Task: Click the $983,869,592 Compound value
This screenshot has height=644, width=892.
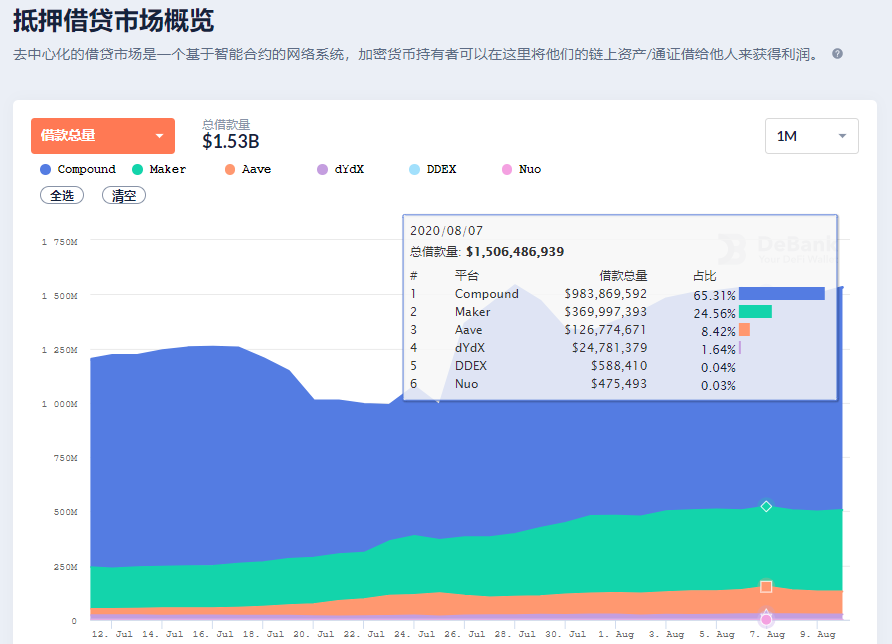Action: [605, 294]
